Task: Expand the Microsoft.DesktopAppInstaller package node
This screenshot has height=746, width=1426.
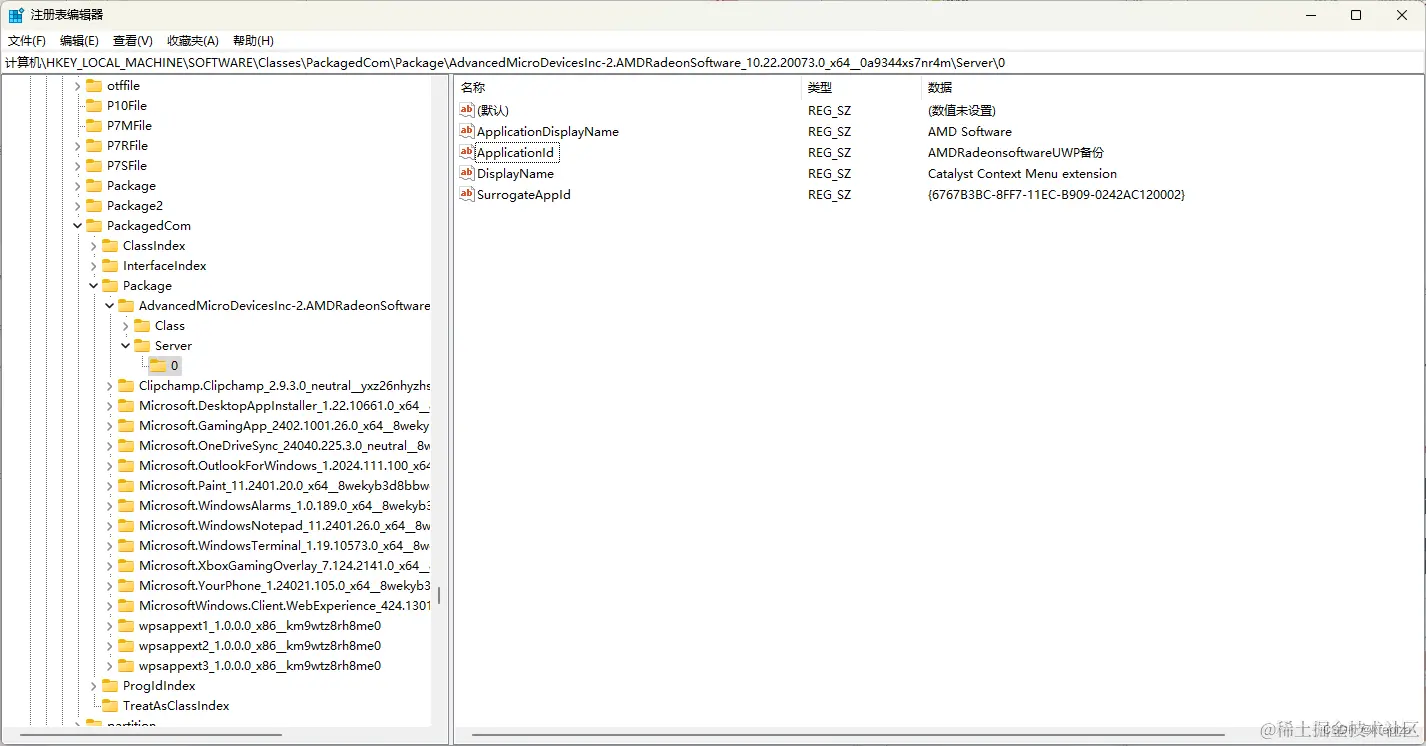Action: tap(110, 406)
